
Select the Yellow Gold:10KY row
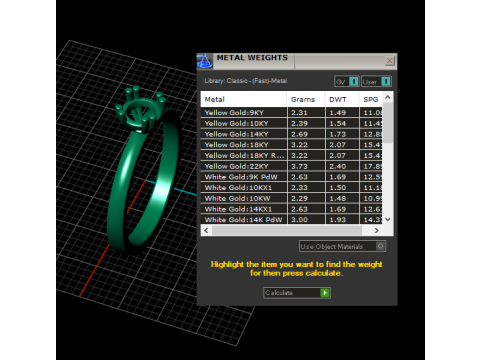[292, 123]
